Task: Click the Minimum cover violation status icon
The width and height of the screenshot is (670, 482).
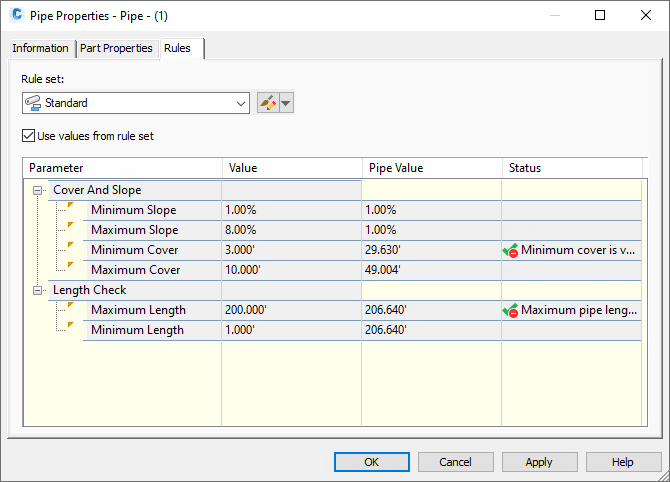Action: [510, 250]
